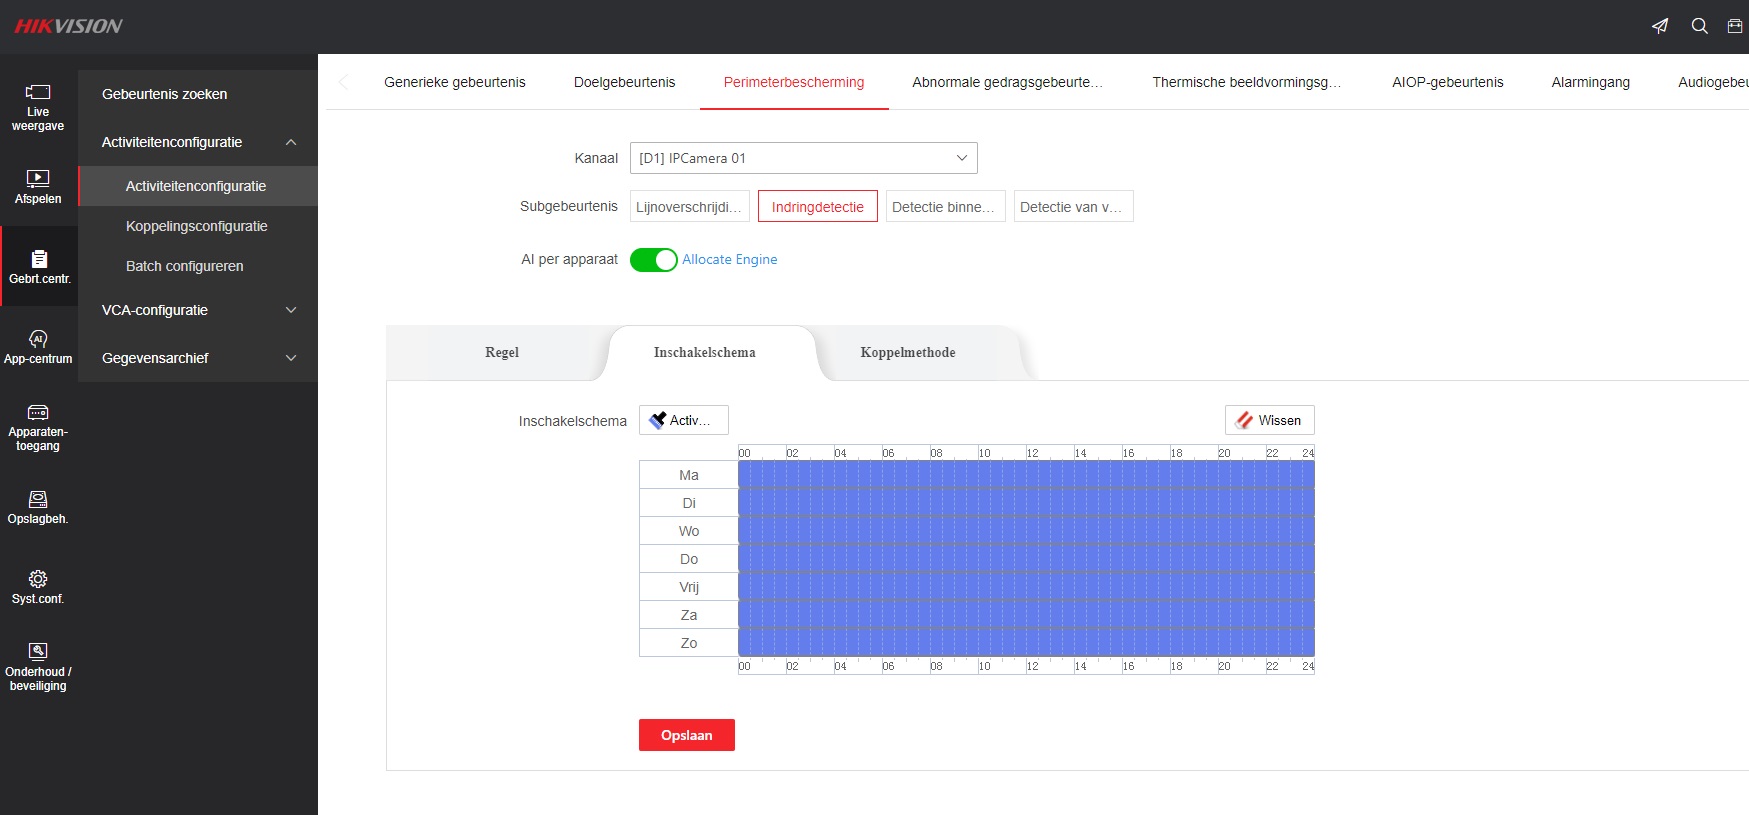Viewport: 1749px width, 815px height.
Task: Click the Wissen eraser button
Action: pyautogui.click(x=1269, y=420)
